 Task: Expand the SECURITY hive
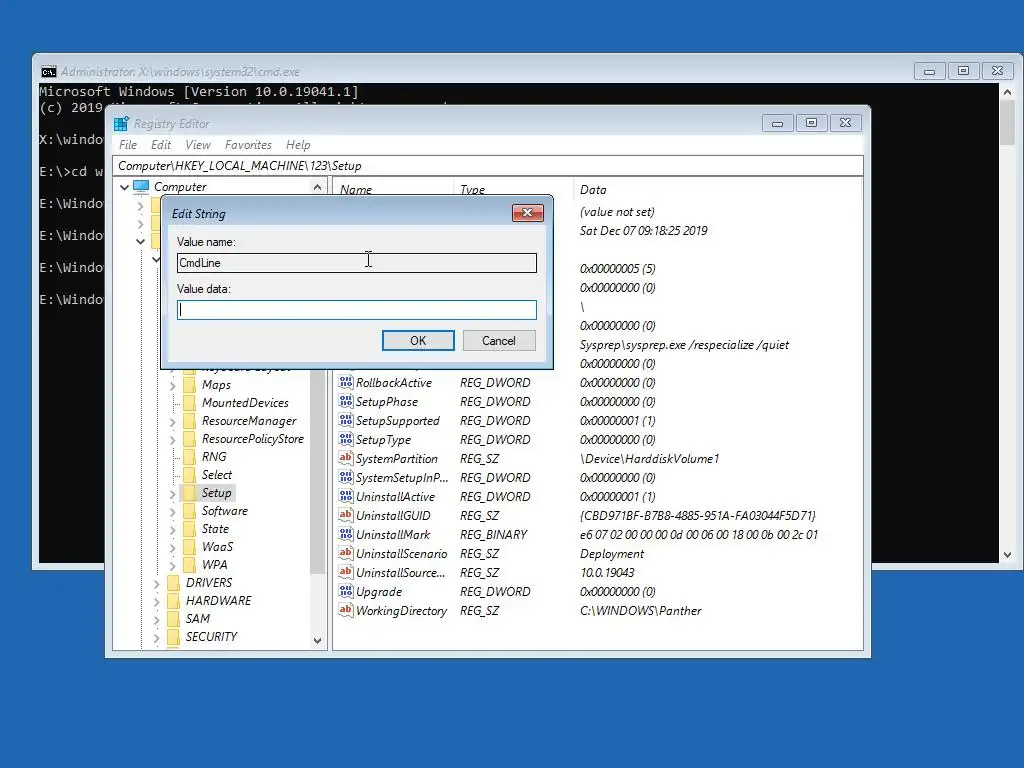tap(157, 637)
